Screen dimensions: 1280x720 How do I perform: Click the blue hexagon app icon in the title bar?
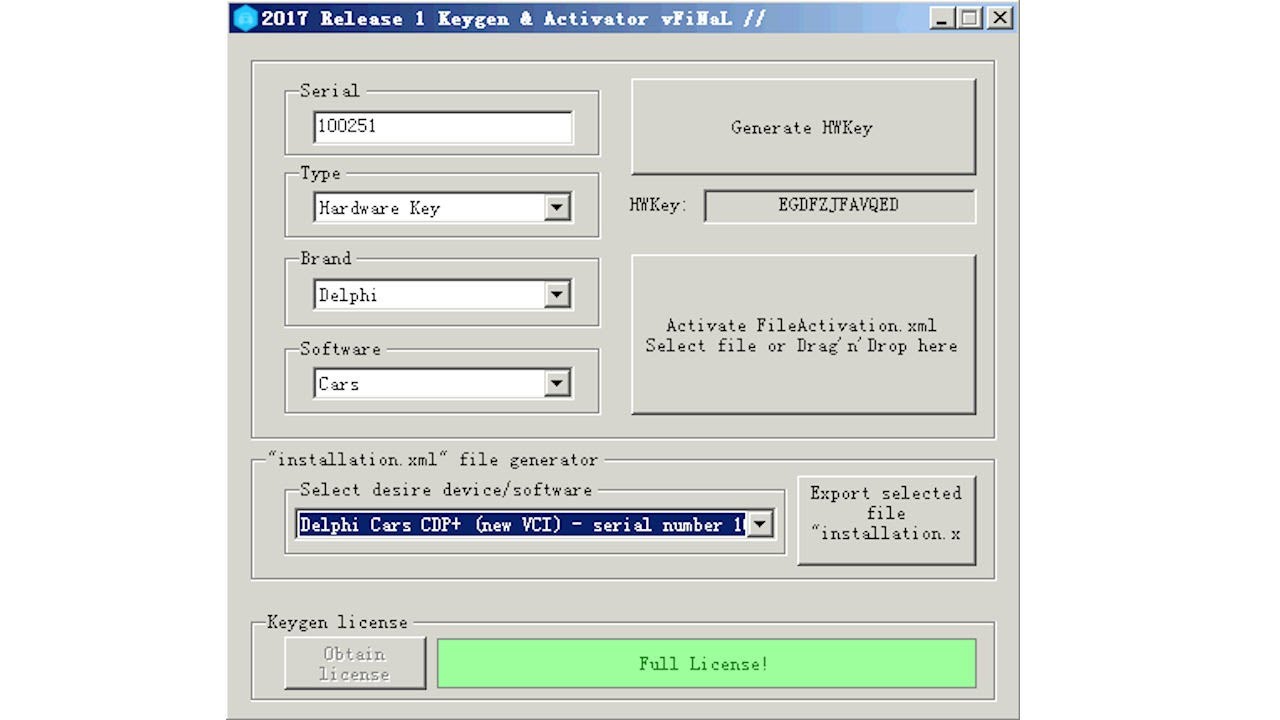point(245,18)
